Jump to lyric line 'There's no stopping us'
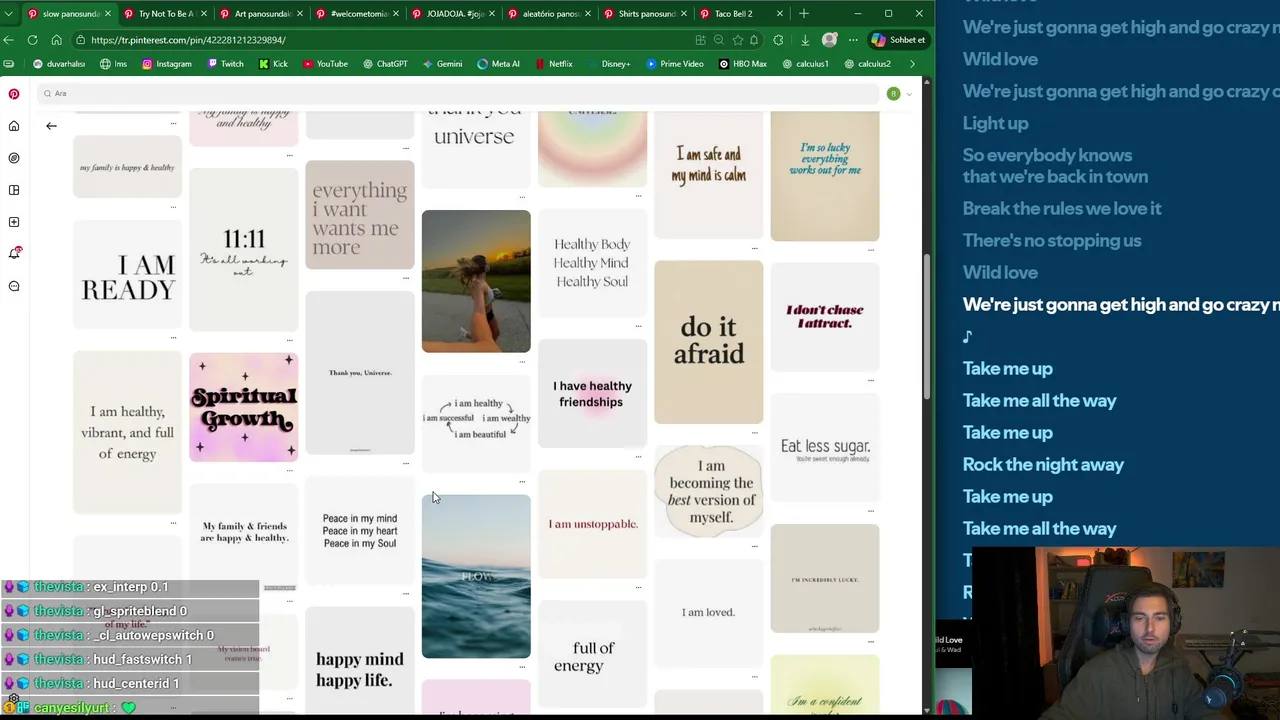1280x720 pixels. [1051, 240]
